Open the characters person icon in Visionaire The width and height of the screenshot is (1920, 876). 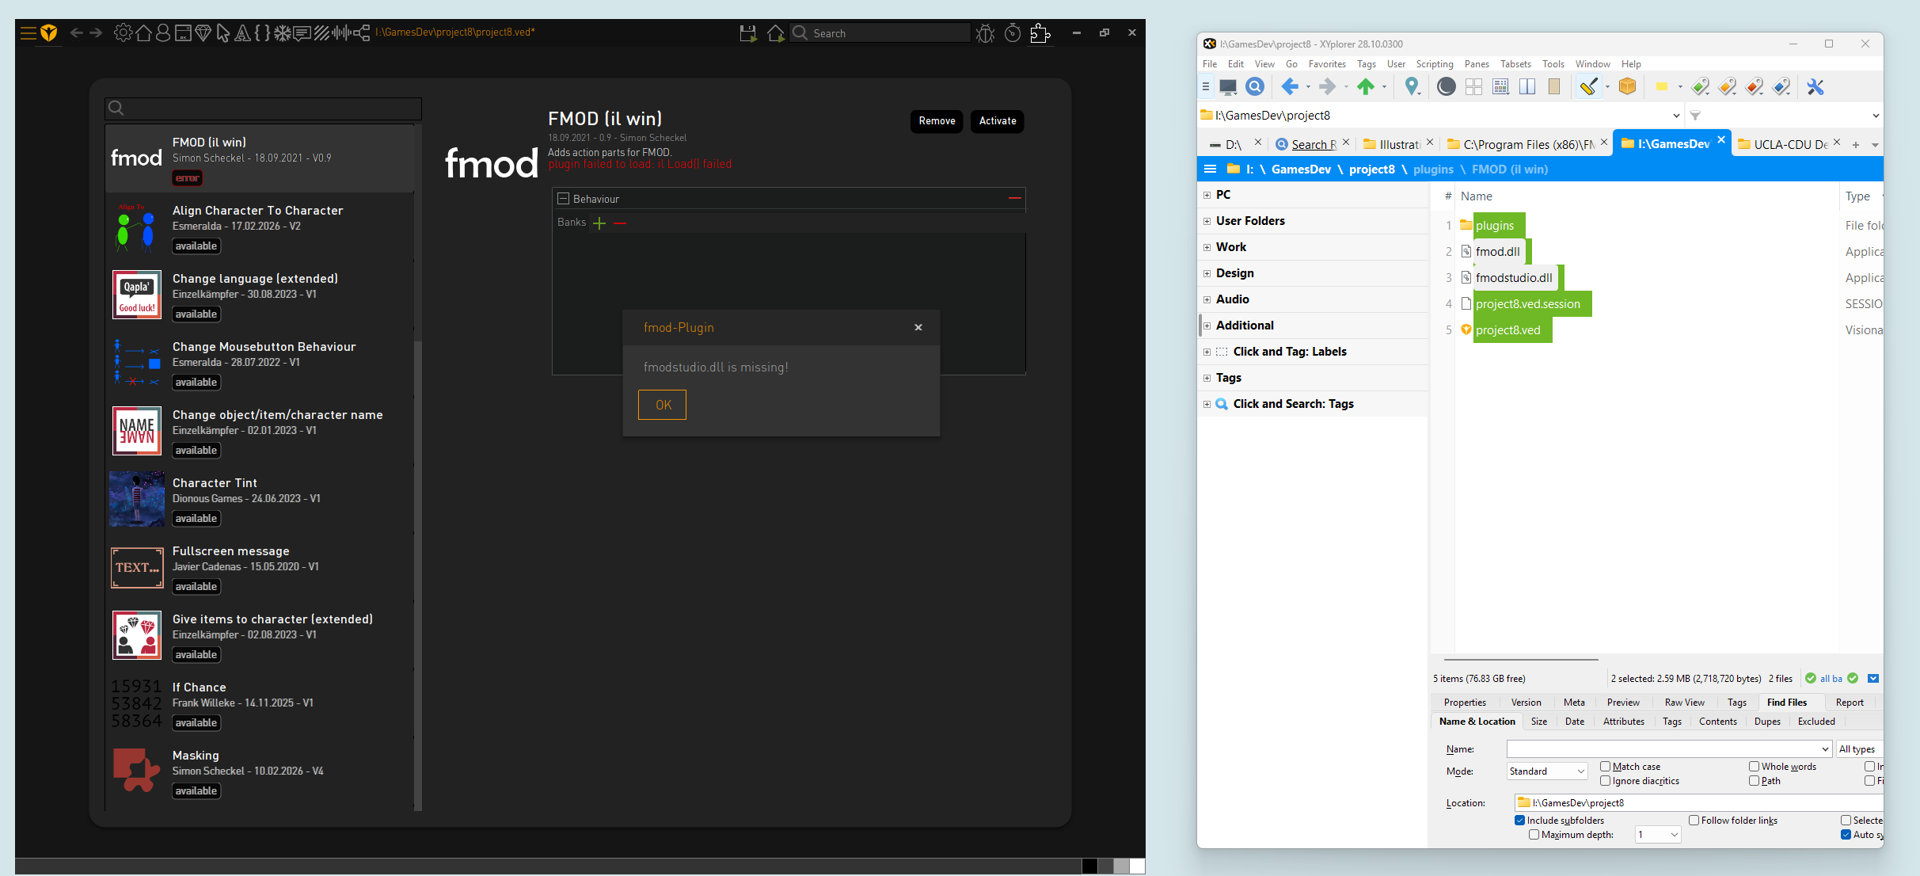coord(163,33)
